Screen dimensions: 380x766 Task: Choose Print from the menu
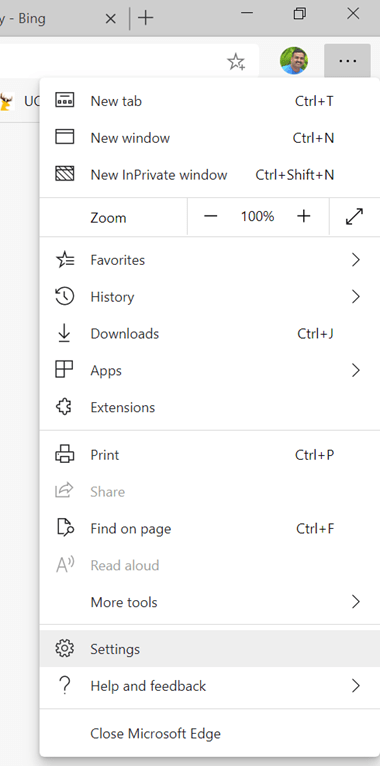click(x=210, y=455)
